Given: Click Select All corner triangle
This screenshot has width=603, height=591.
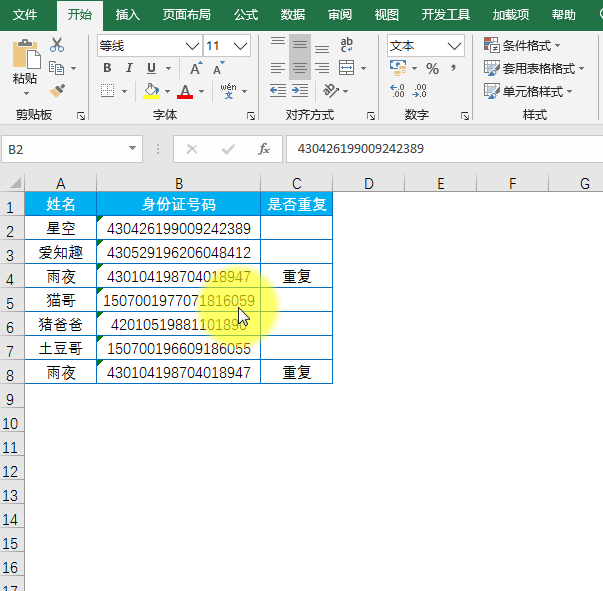Looking at the screenshot, I should [x=13, y=183].
